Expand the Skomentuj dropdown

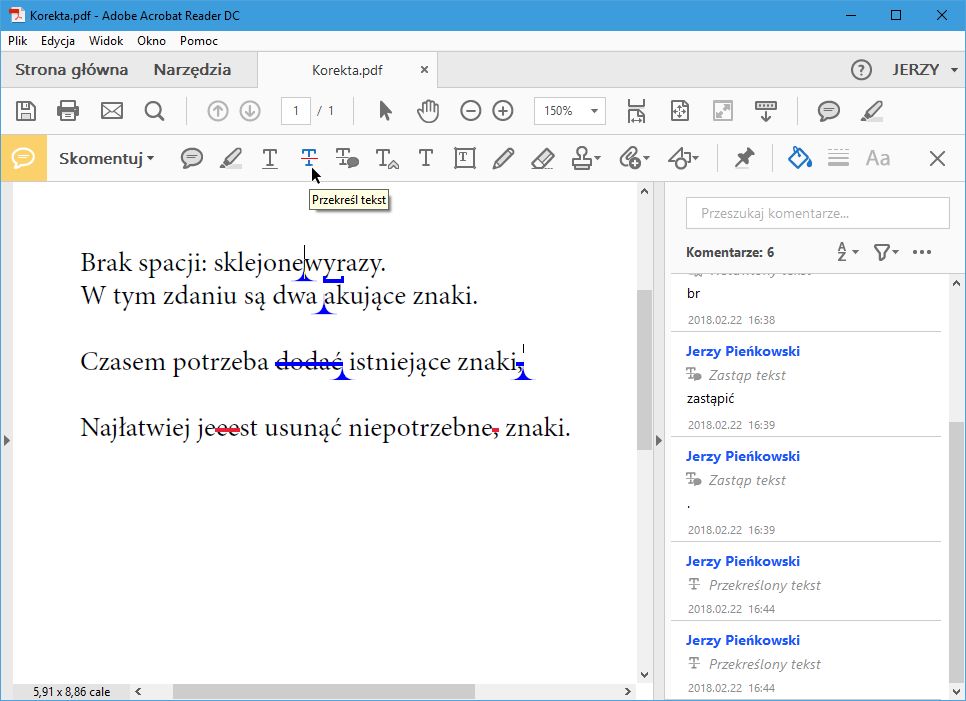coord(106,158)
